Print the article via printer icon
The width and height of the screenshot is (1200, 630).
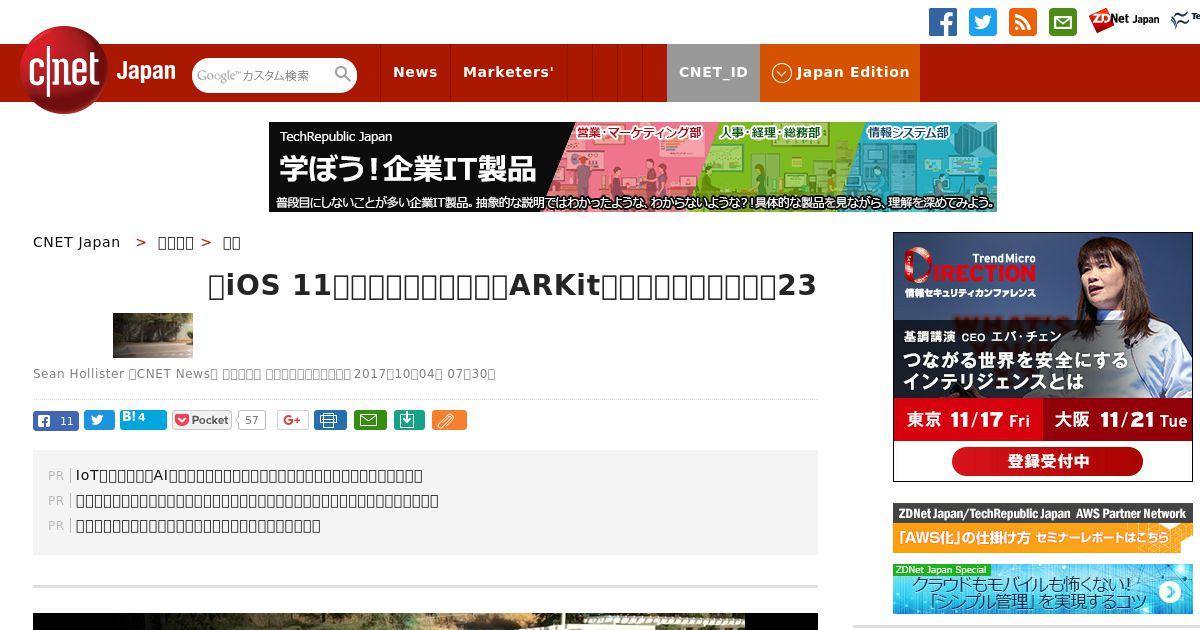point(330,420)
